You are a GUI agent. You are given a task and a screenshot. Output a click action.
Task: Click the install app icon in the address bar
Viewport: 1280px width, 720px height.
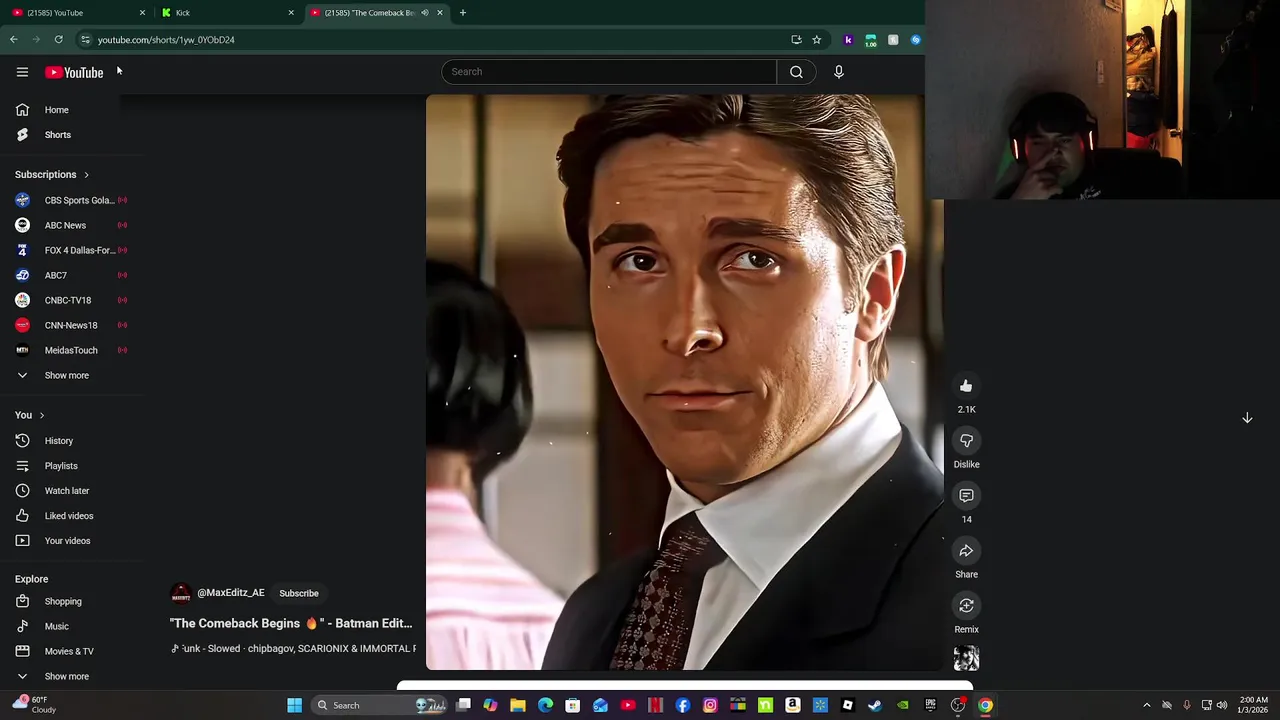(796, 40)
